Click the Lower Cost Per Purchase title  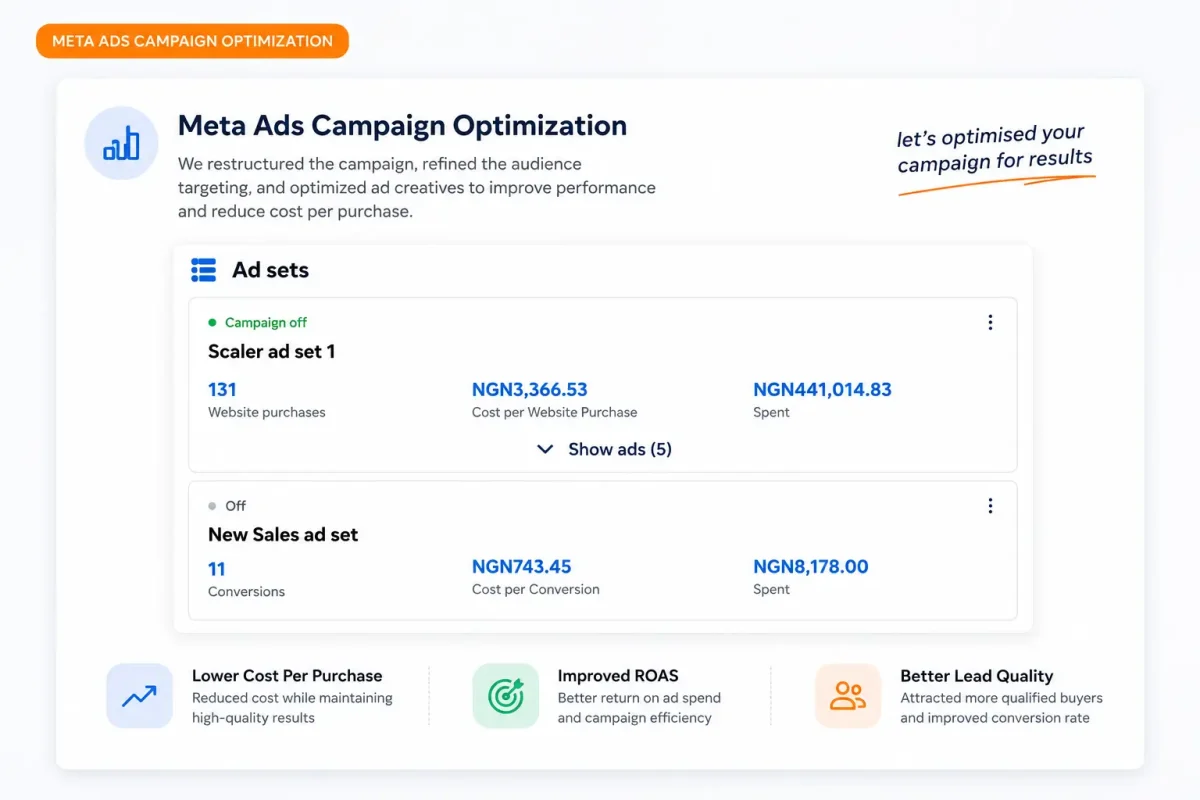point(287,676)
